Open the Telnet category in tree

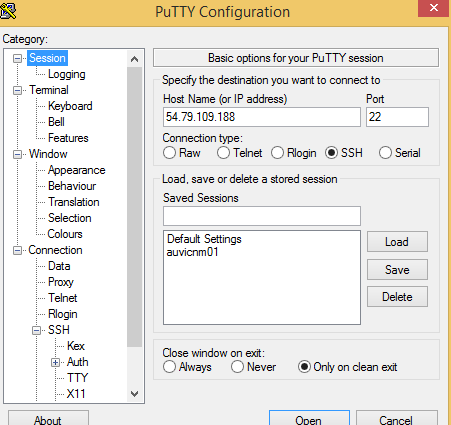click(x=62, y=298)
